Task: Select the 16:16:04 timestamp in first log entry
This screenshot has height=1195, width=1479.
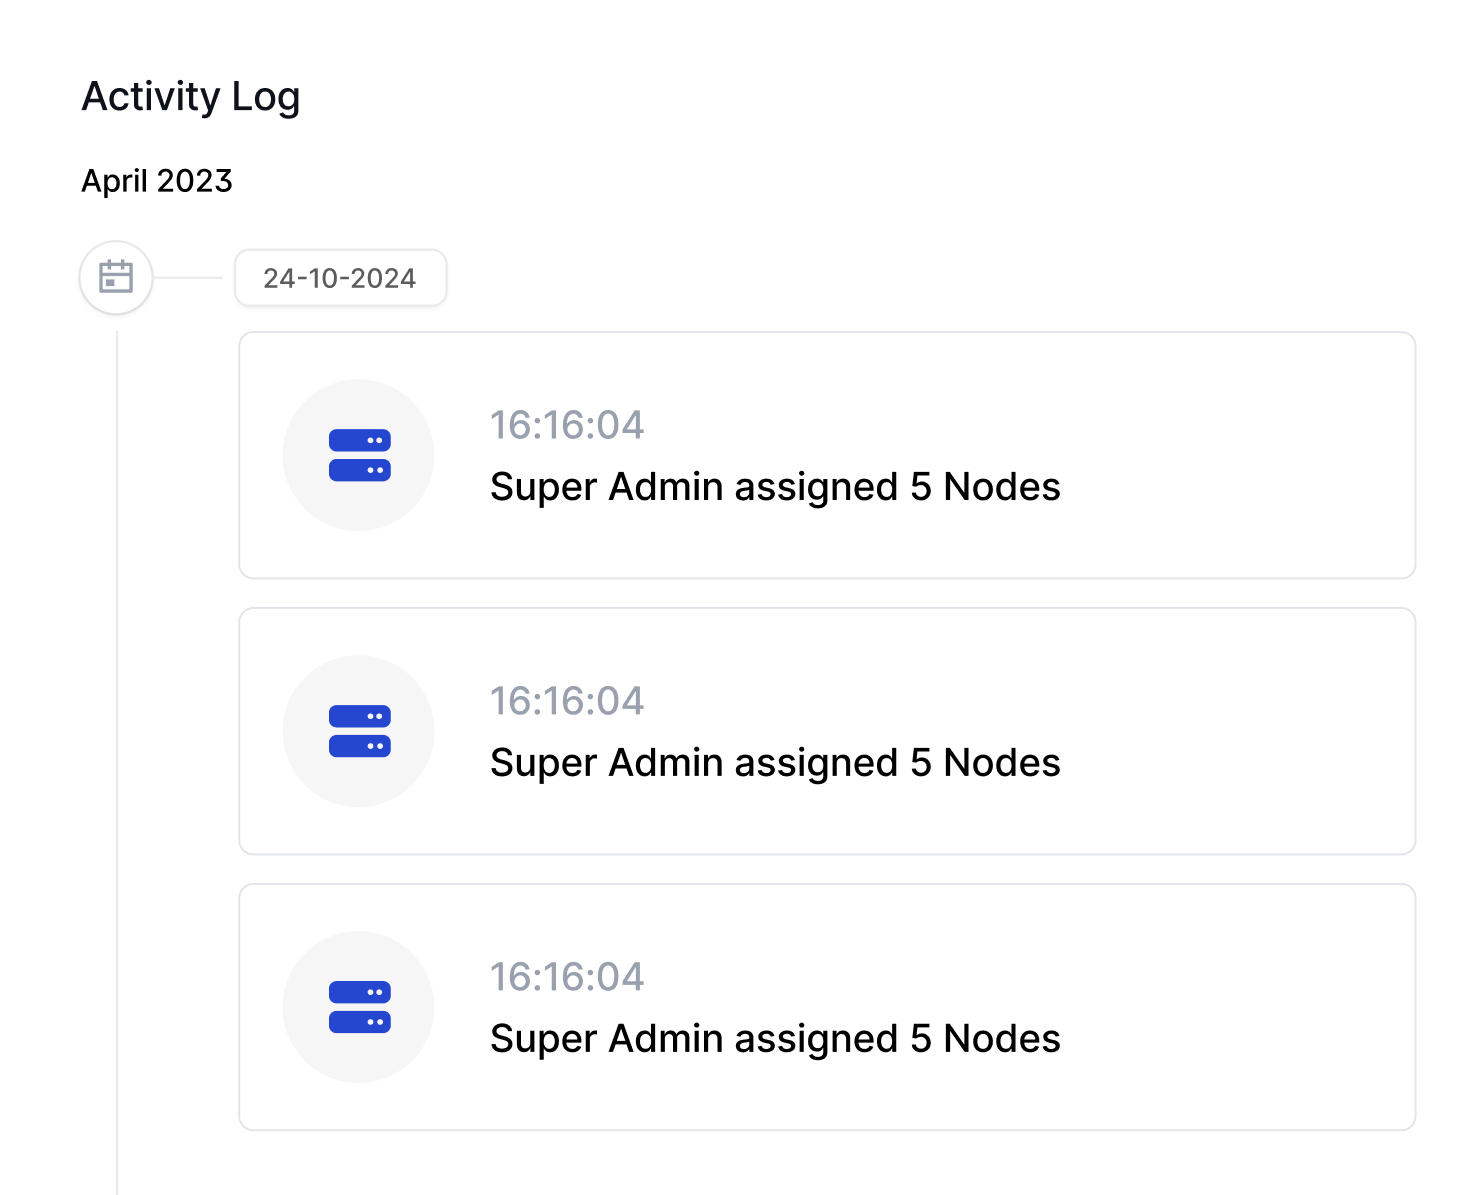Action: tap(567, 425)
